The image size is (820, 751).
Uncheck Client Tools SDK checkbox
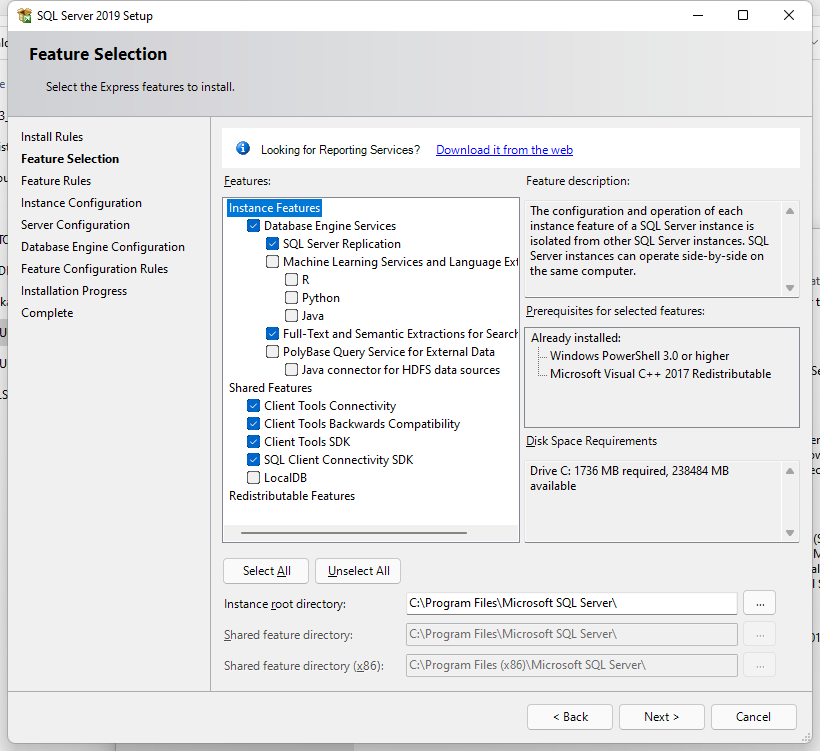pos(254,442)
